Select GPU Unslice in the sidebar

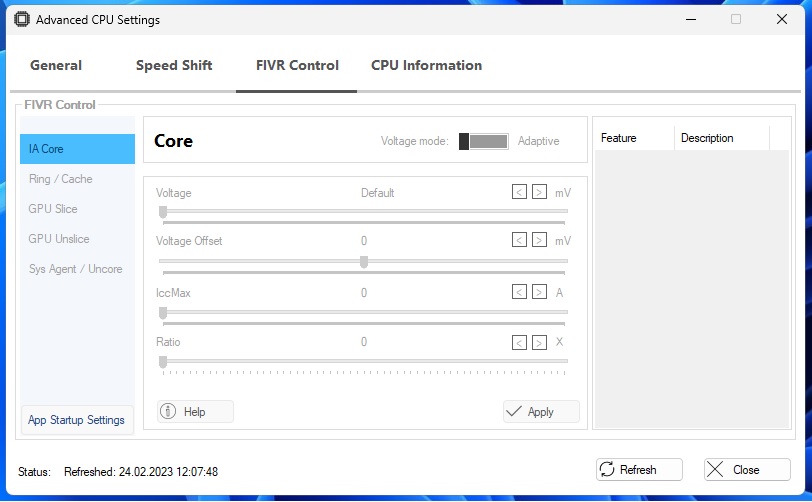77,239
